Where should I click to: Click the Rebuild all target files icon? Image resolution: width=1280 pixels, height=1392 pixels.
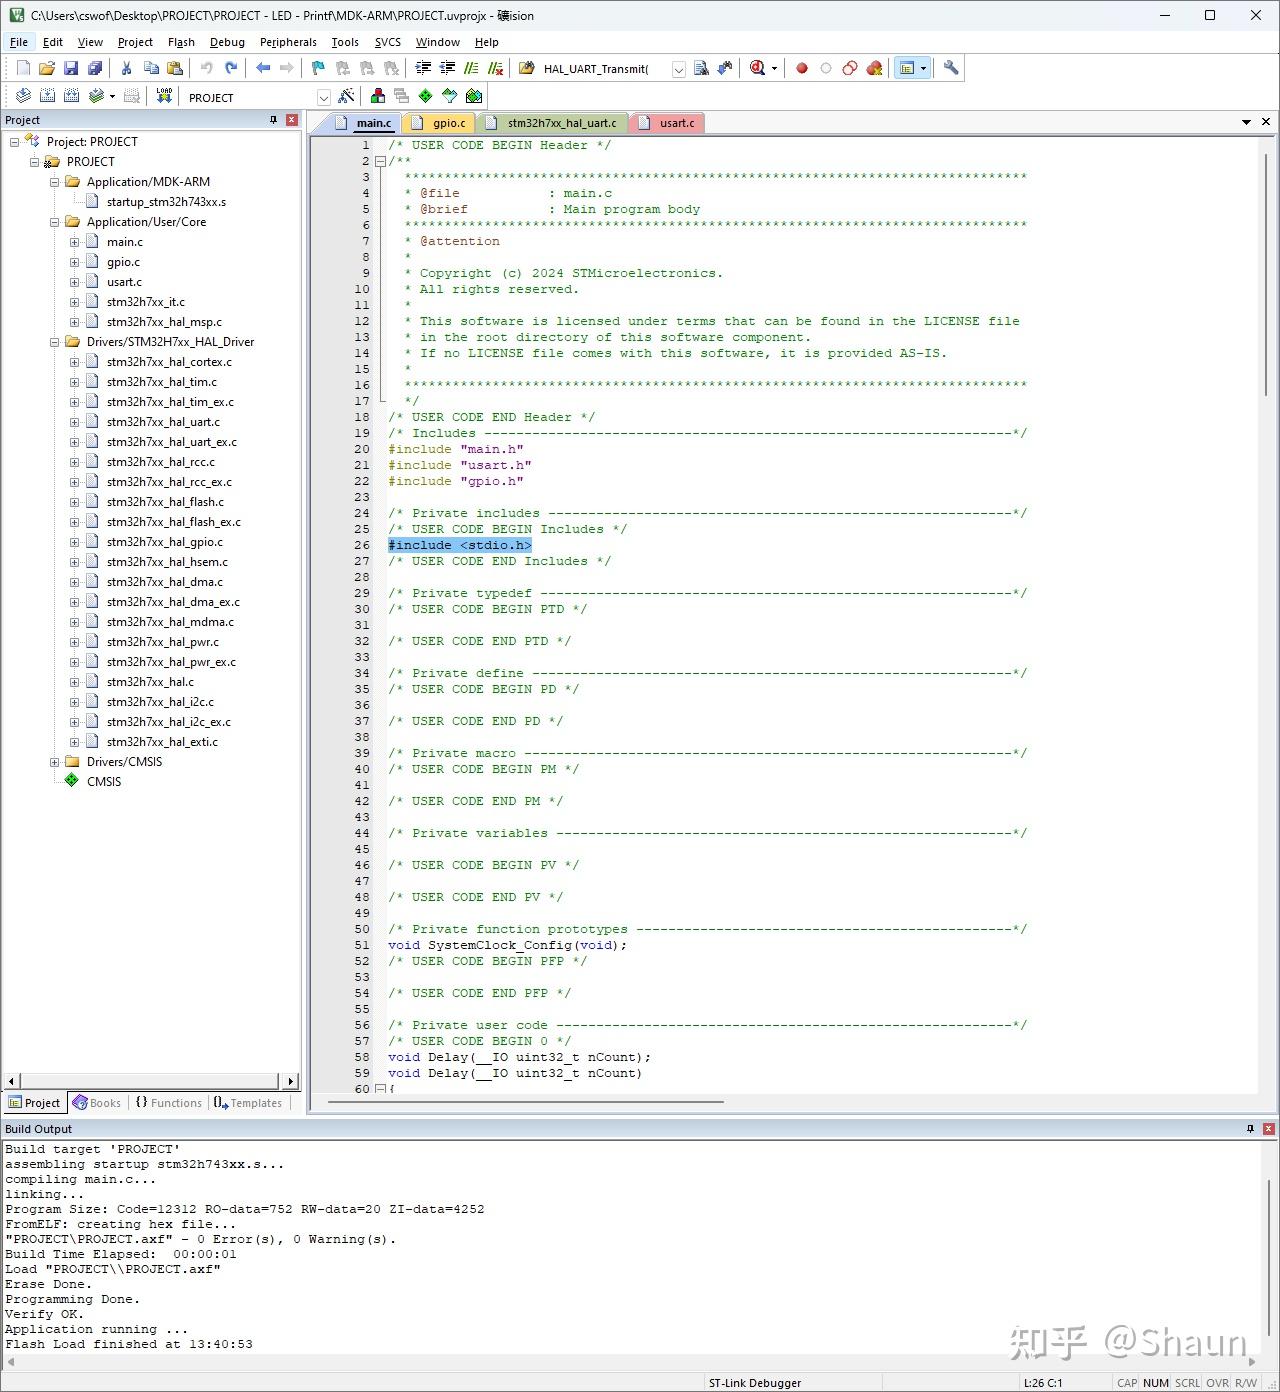[x=71, y=96]
